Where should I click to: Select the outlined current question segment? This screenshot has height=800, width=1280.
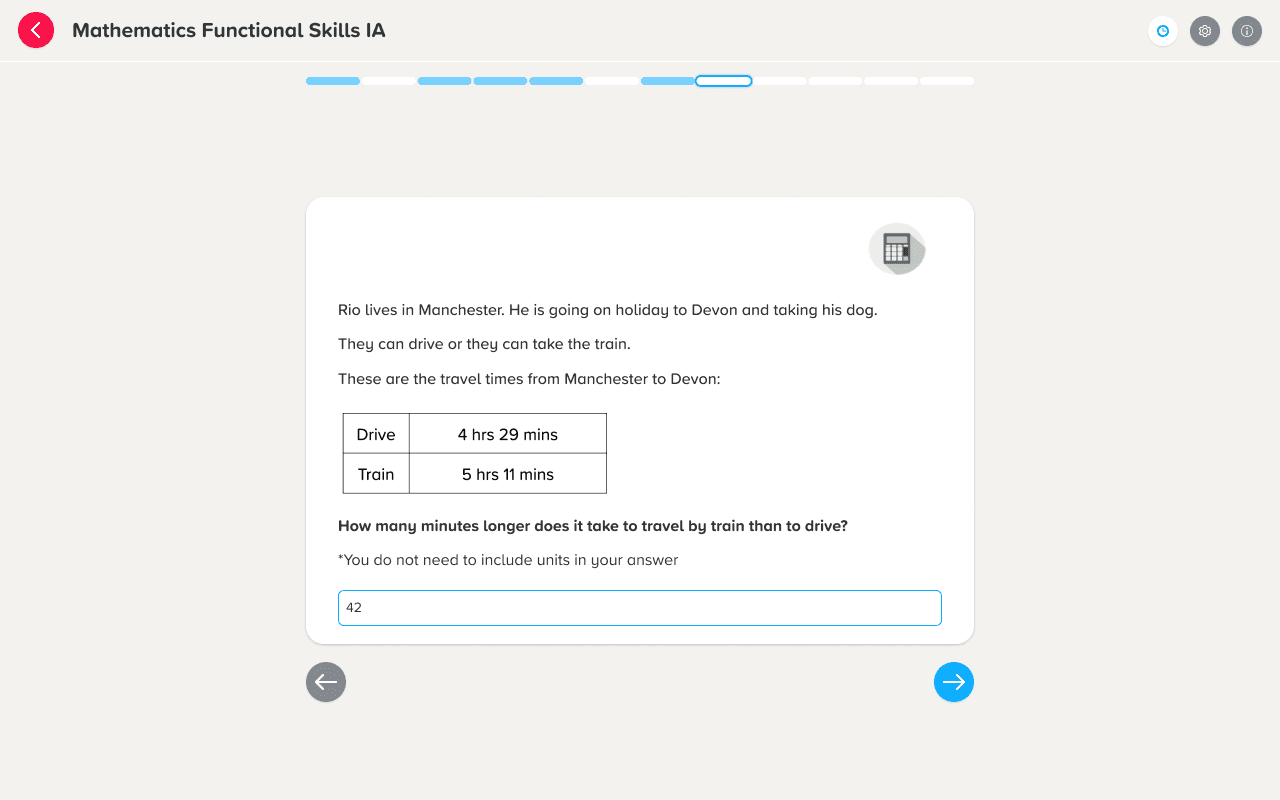click(x=724, y=81)
